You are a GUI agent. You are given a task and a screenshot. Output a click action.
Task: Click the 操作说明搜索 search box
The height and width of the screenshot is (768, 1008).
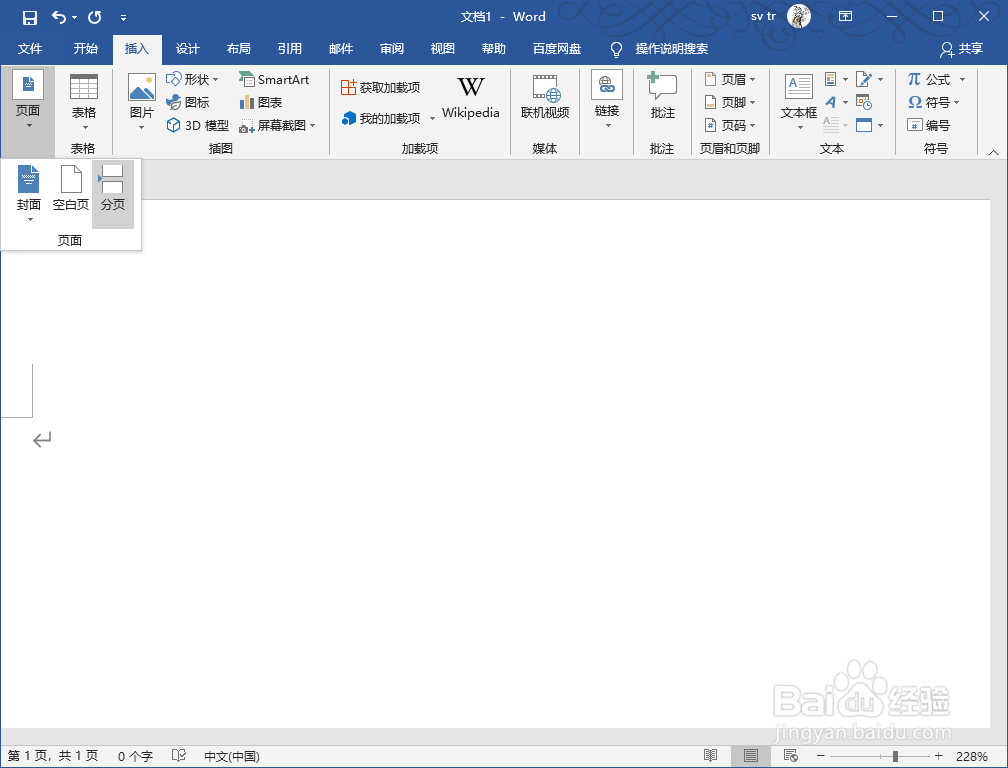point(671,49)
